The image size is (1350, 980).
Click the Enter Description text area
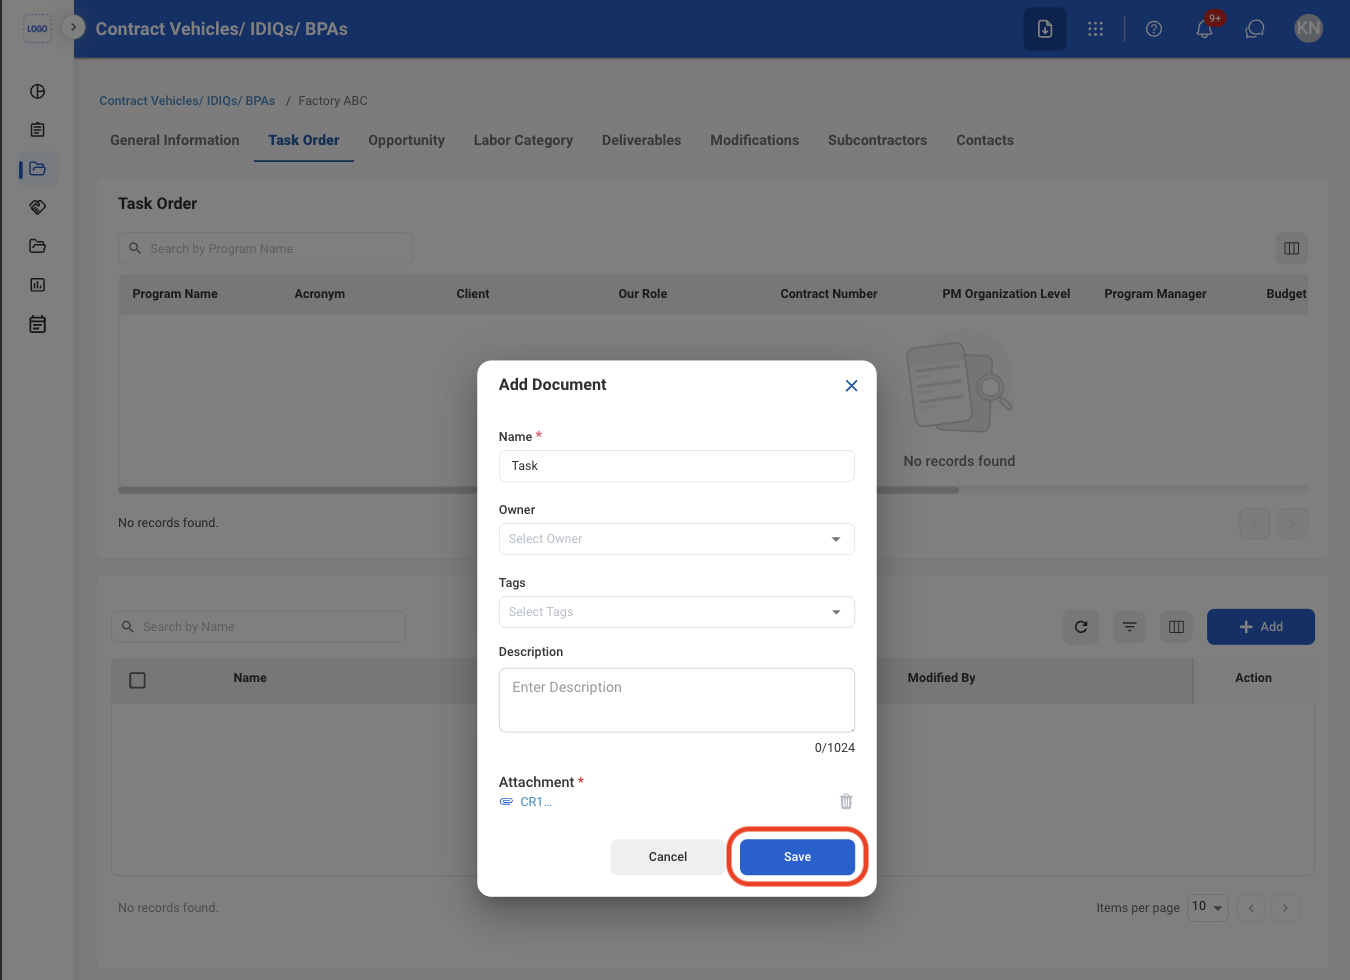(677, 700)
